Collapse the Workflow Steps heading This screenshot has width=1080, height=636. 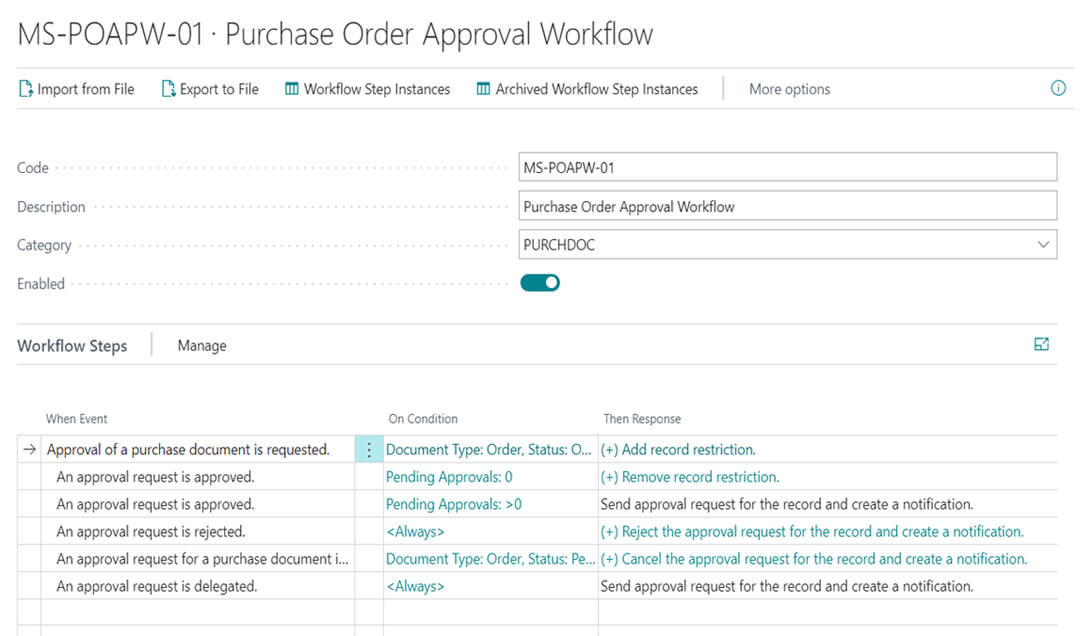pyautogui.click(x=72, y=346)
